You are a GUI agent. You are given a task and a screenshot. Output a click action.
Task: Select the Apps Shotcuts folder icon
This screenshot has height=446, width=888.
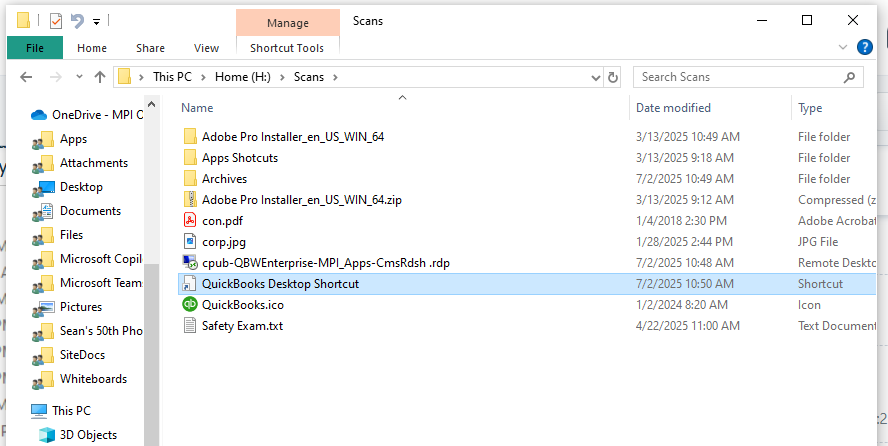tap(190, 157)
